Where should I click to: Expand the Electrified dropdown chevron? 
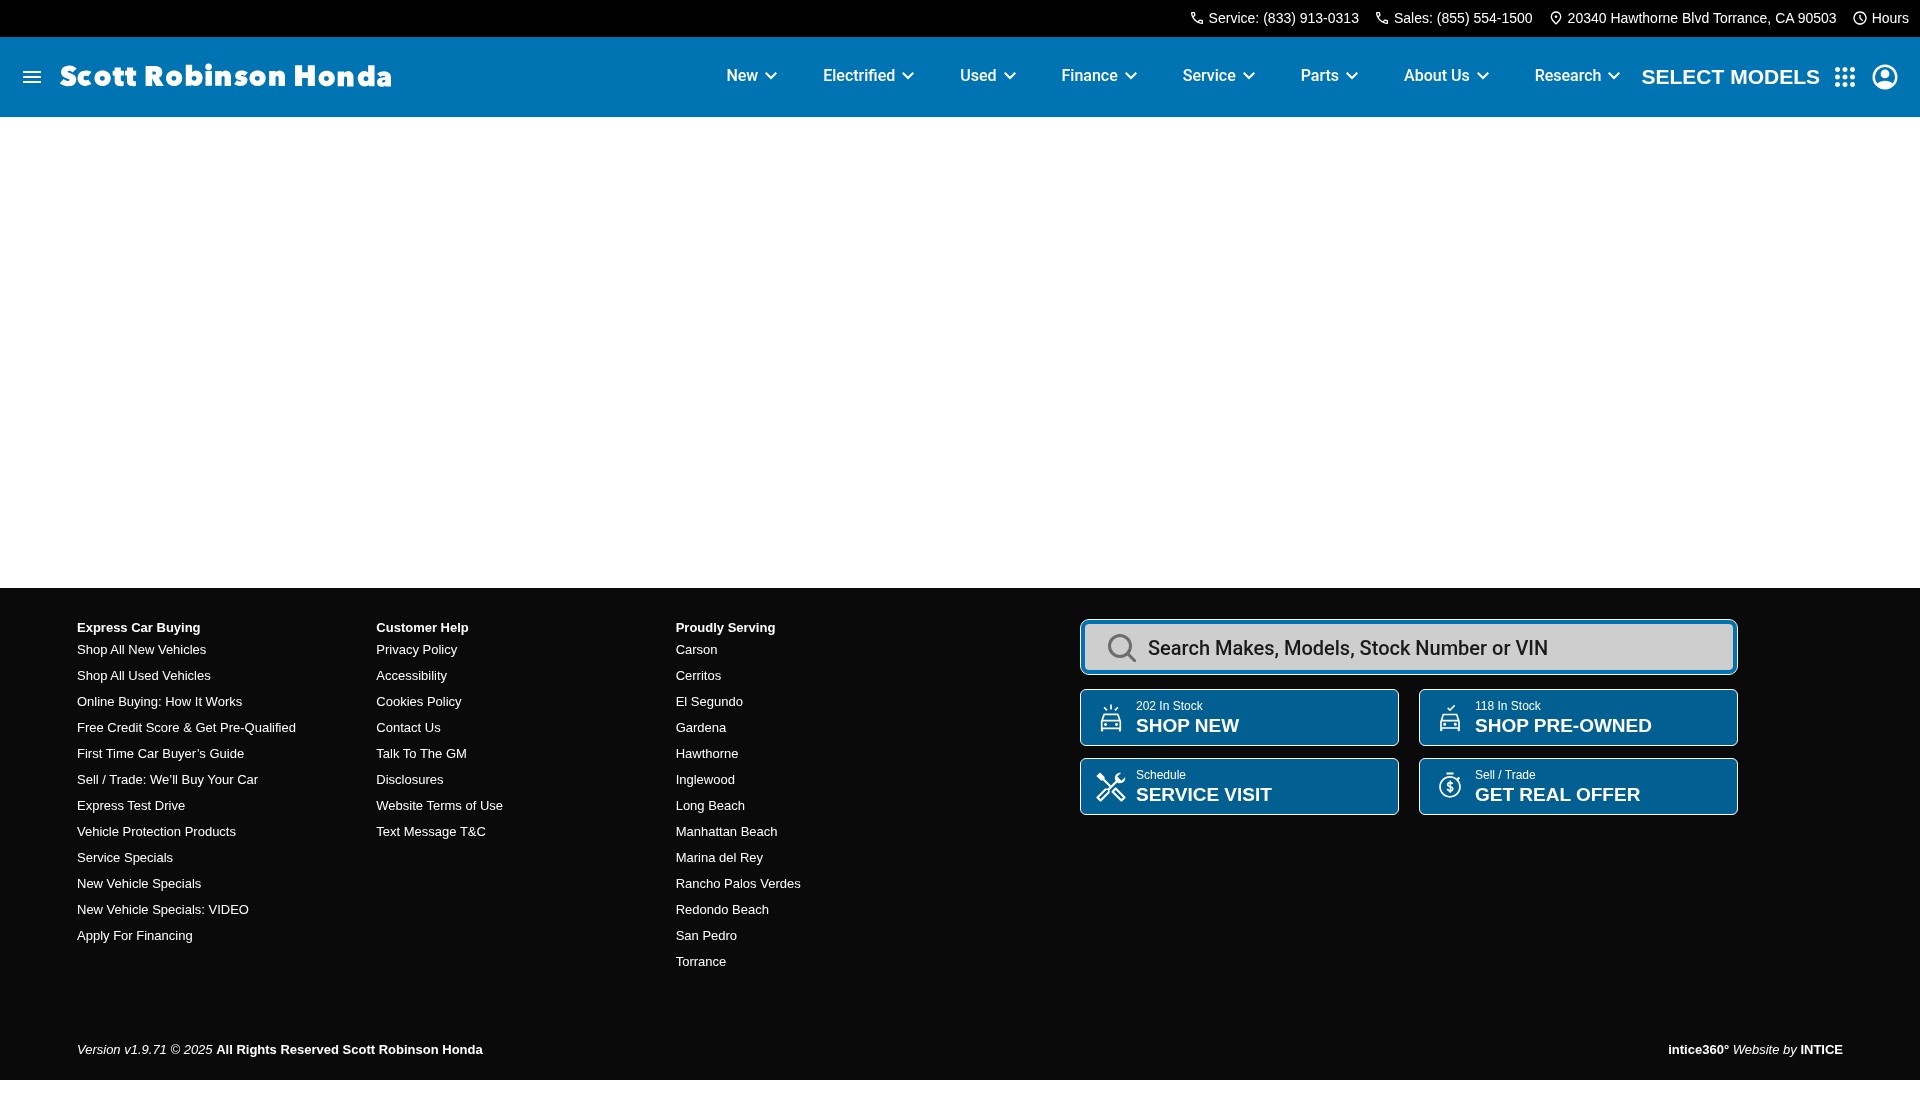(908, 76)
